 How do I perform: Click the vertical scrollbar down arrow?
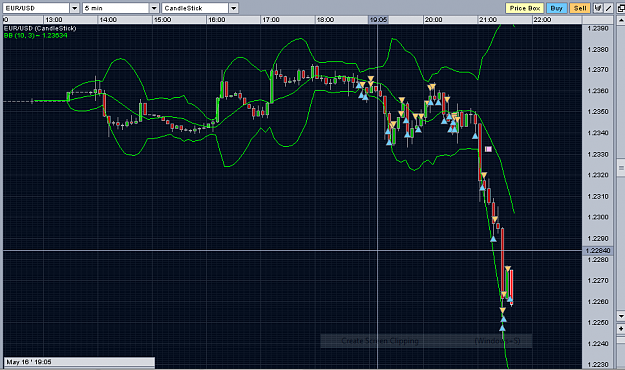tap(621, 316)
